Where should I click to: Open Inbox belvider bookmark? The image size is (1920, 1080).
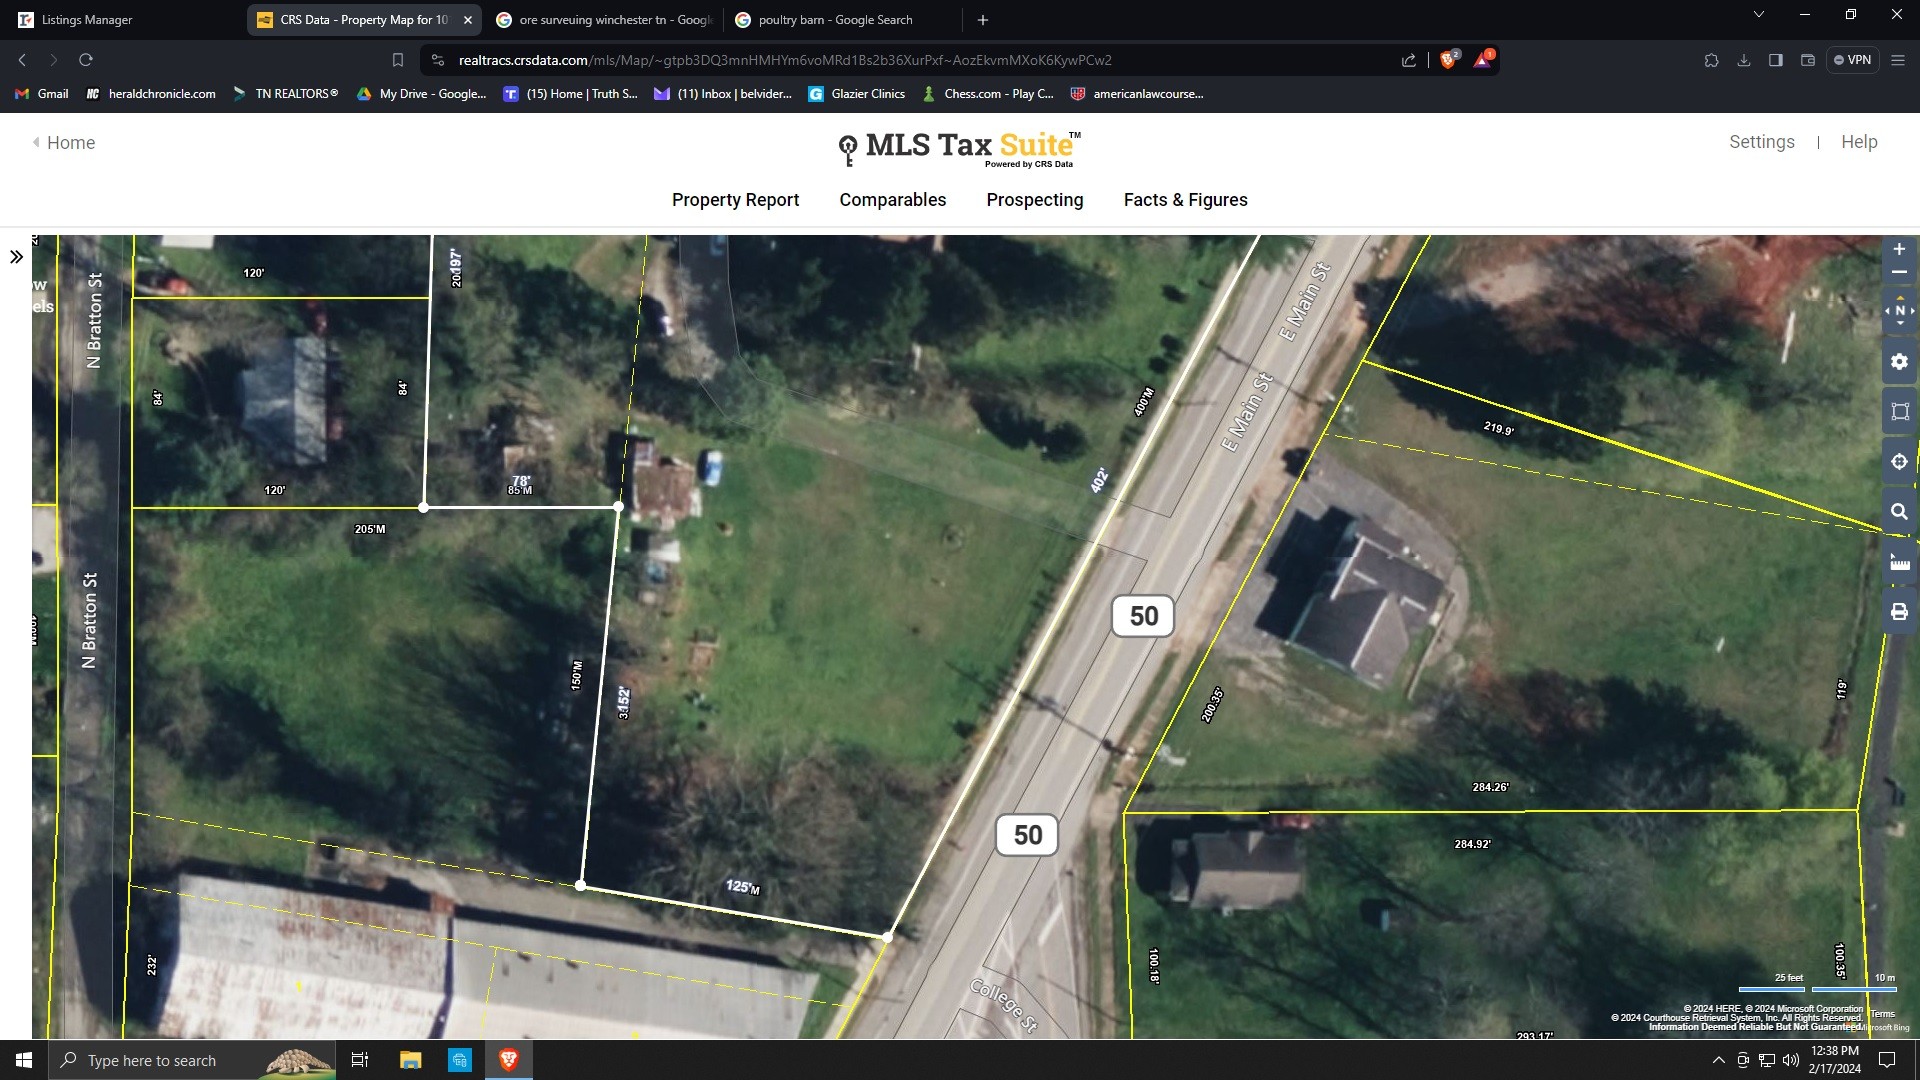pos(723,94)
